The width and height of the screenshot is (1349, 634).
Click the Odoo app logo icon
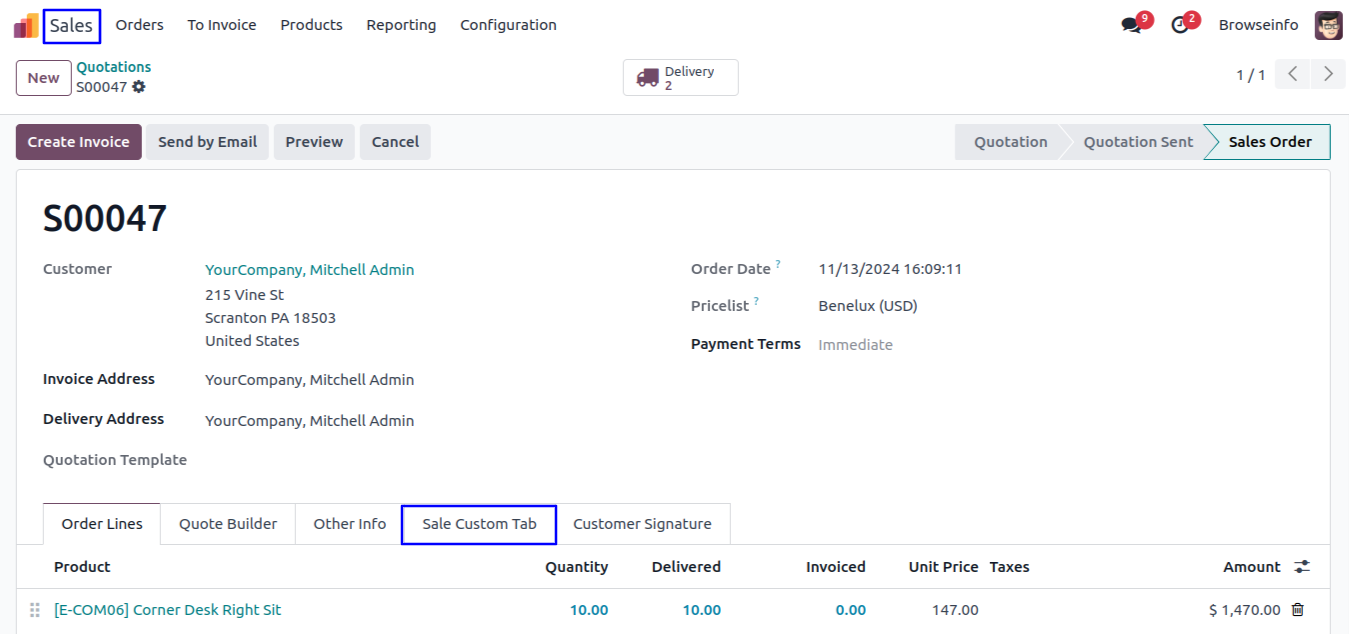tap(26, 26)
